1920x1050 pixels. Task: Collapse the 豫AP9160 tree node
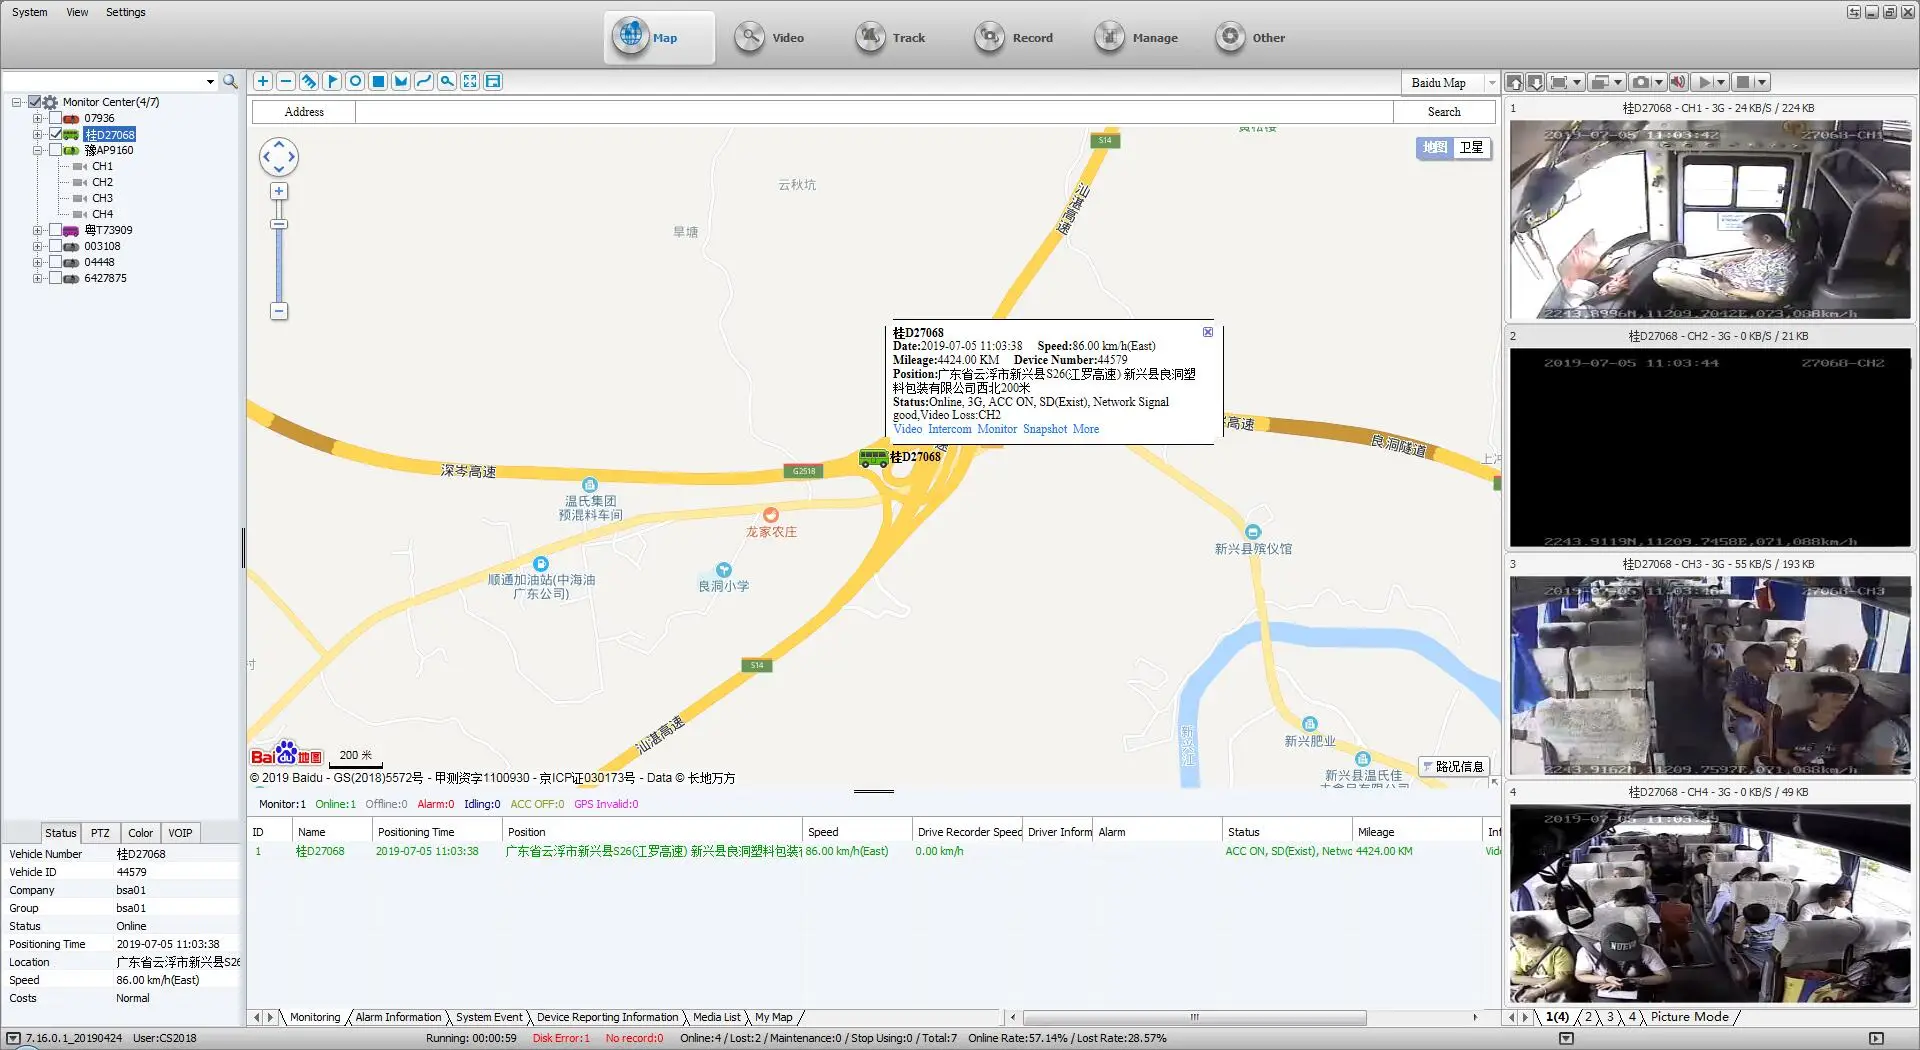tap(37, 150)
